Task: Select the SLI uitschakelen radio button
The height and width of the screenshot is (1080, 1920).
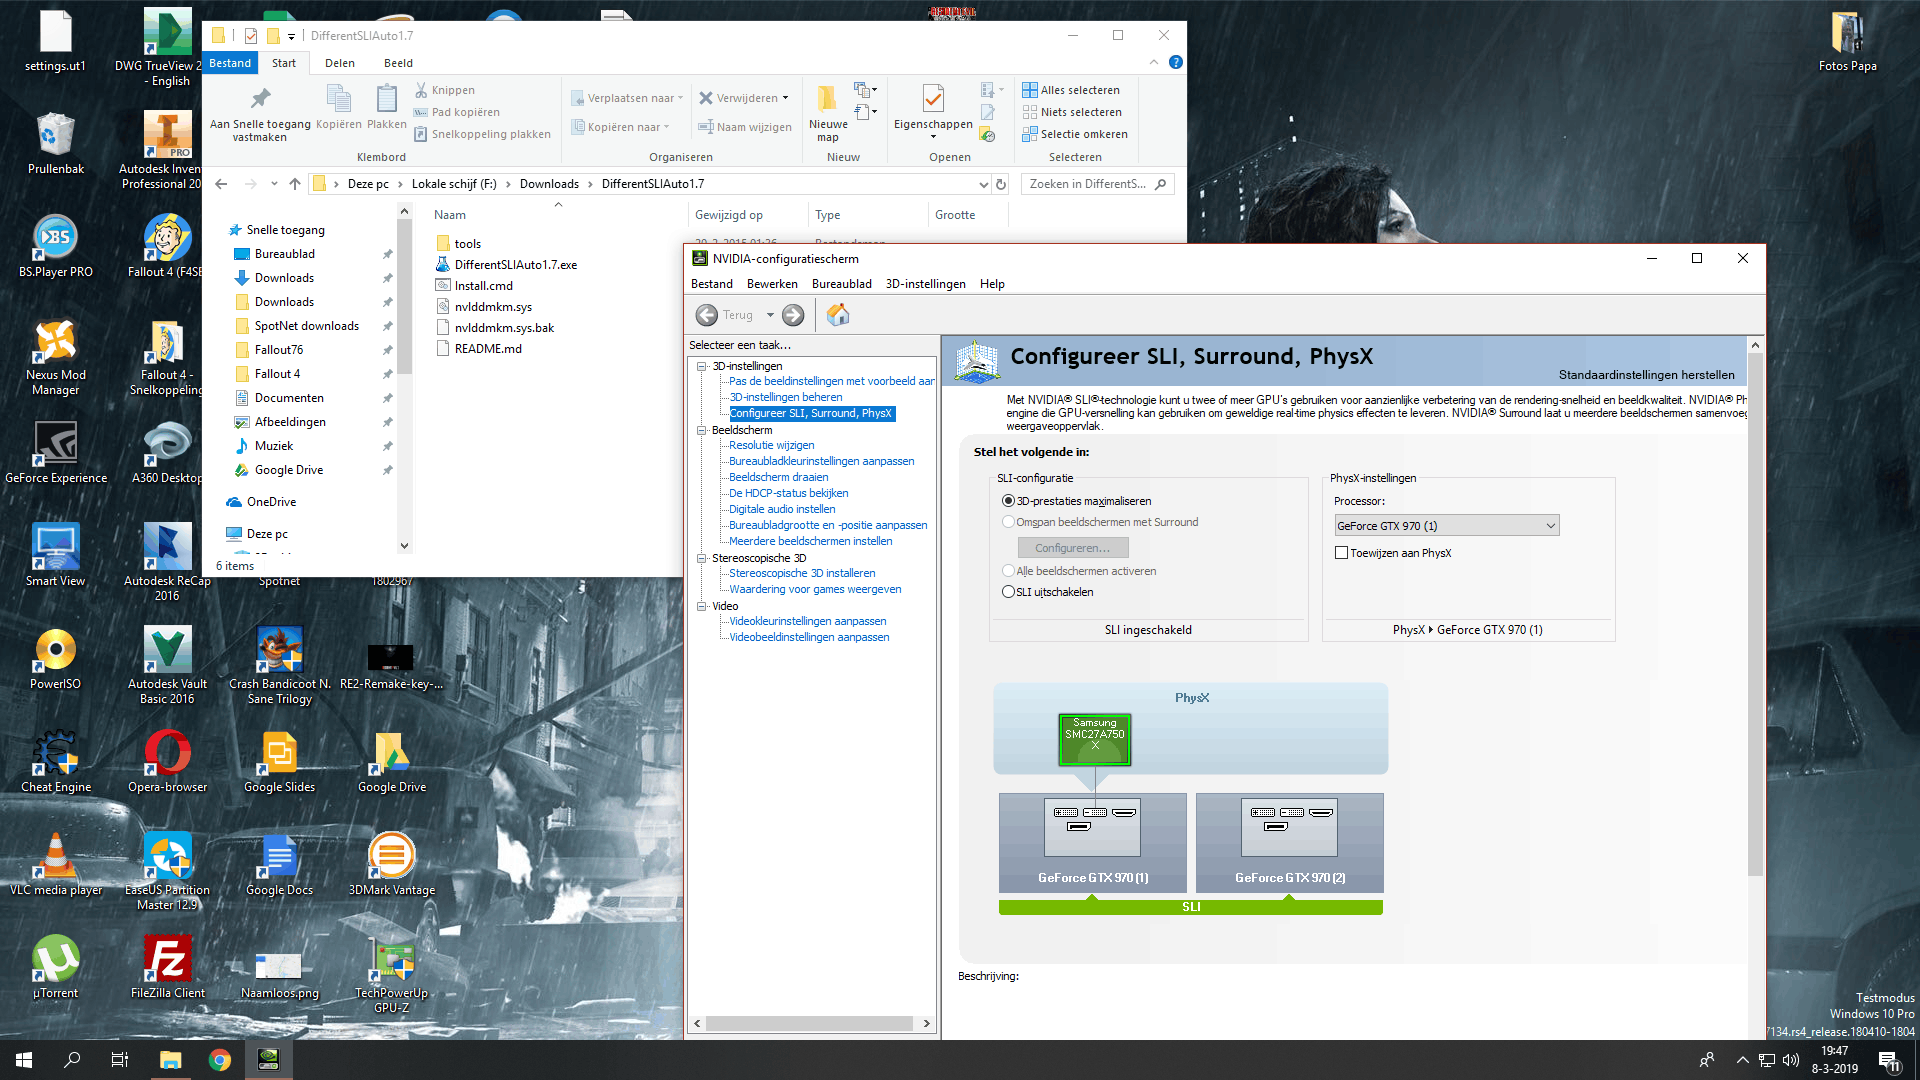Action: 1008,592
